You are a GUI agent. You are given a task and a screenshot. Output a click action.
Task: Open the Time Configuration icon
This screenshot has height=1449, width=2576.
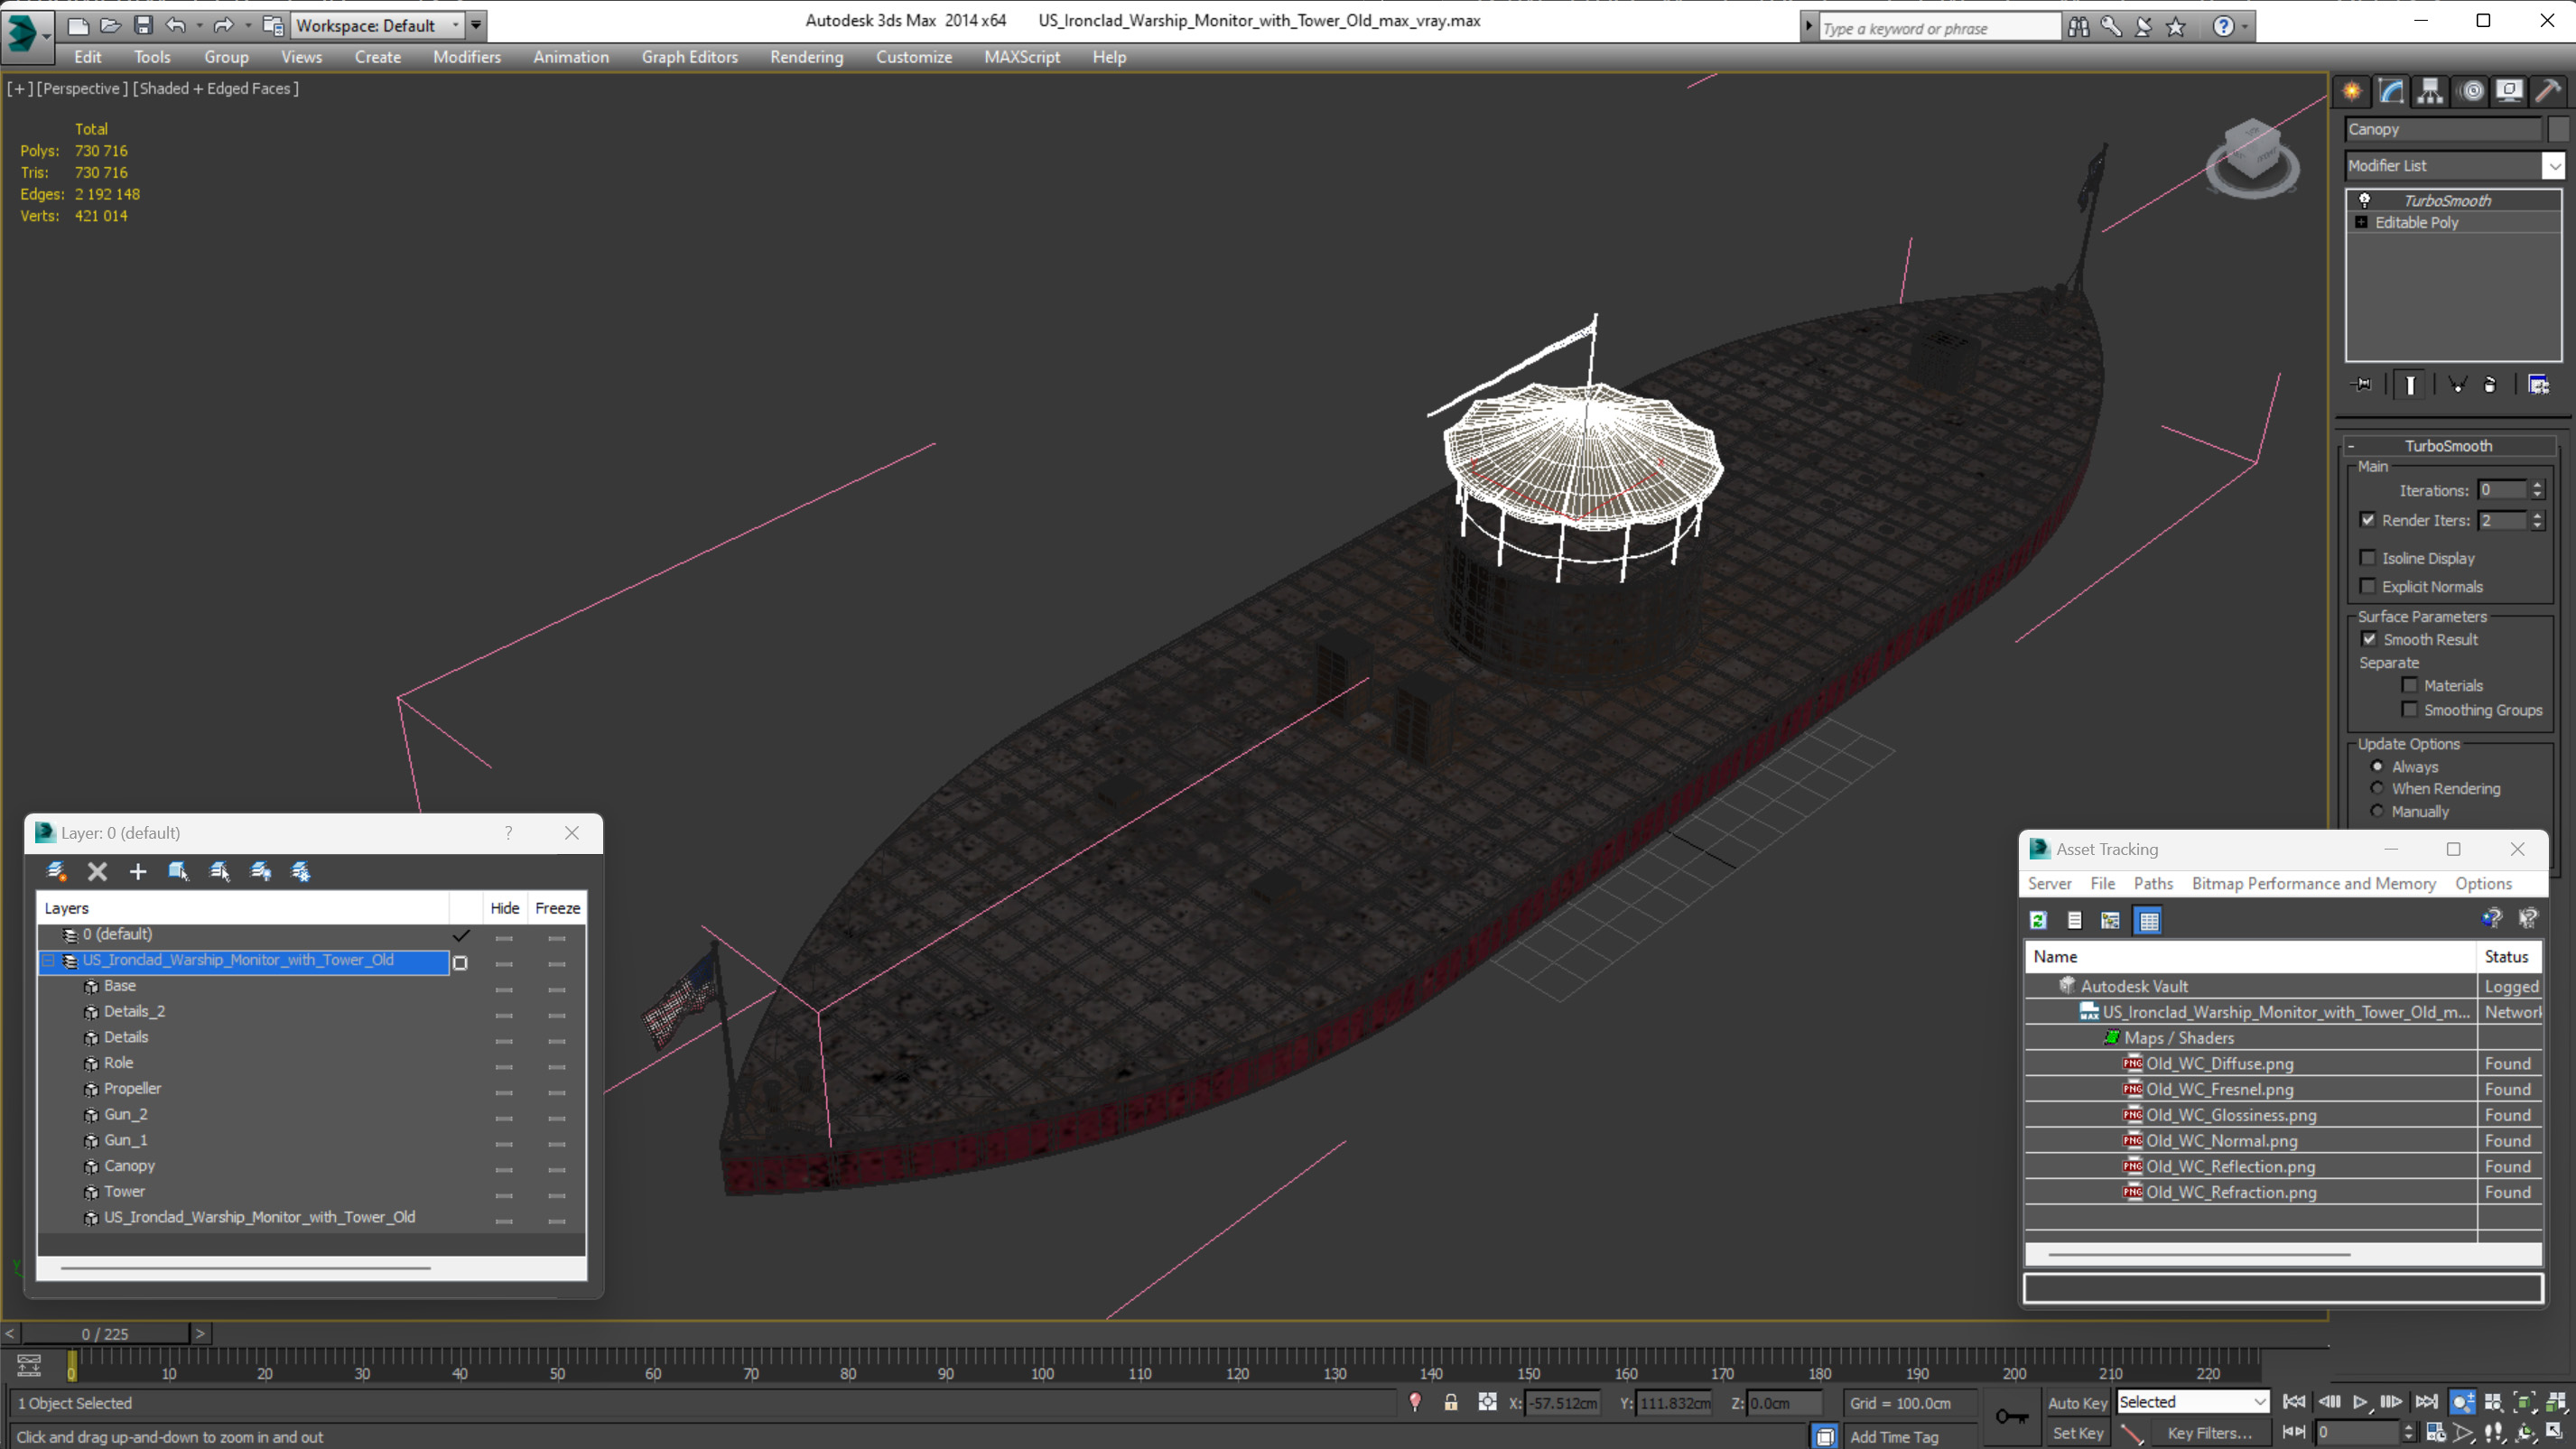(2436, 1432)
